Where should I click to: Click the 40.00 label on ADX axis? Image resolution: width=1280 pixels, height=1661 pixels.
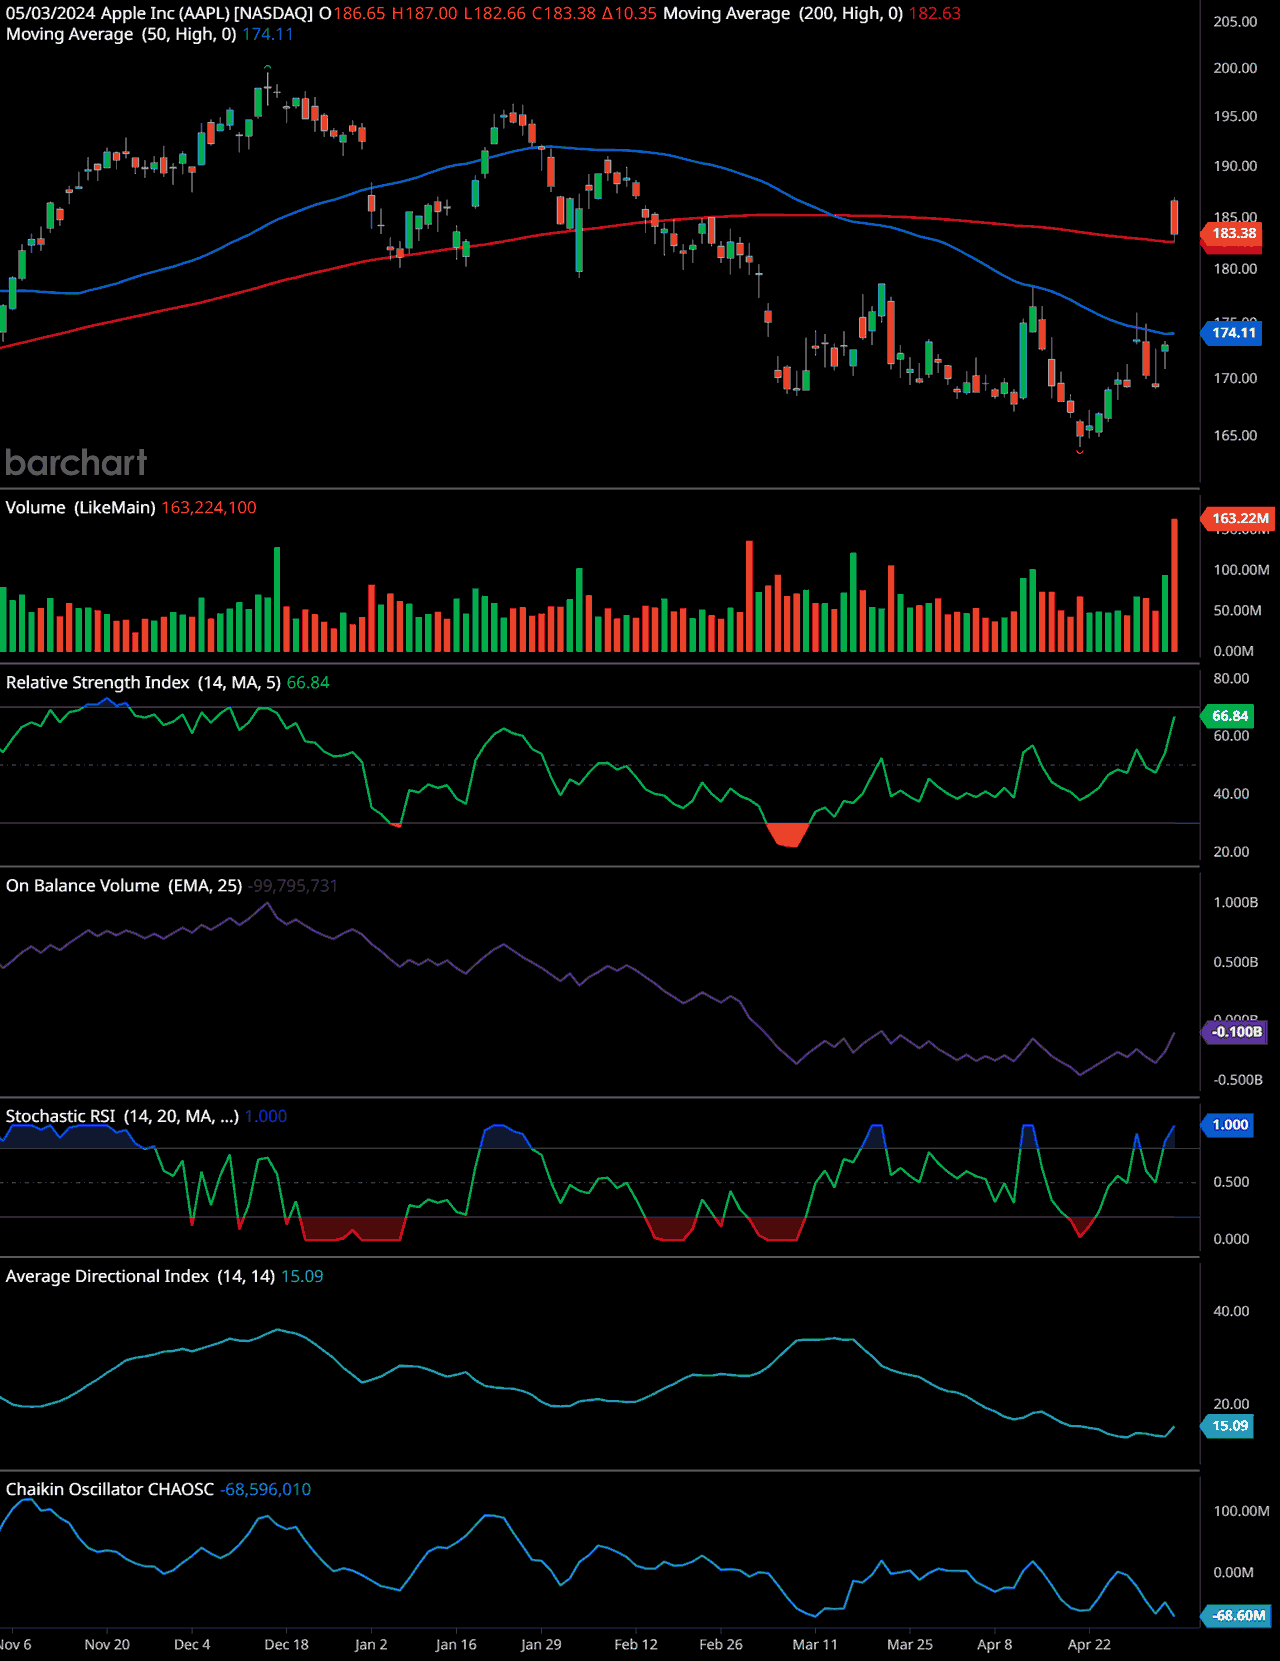point(1231,1311)
